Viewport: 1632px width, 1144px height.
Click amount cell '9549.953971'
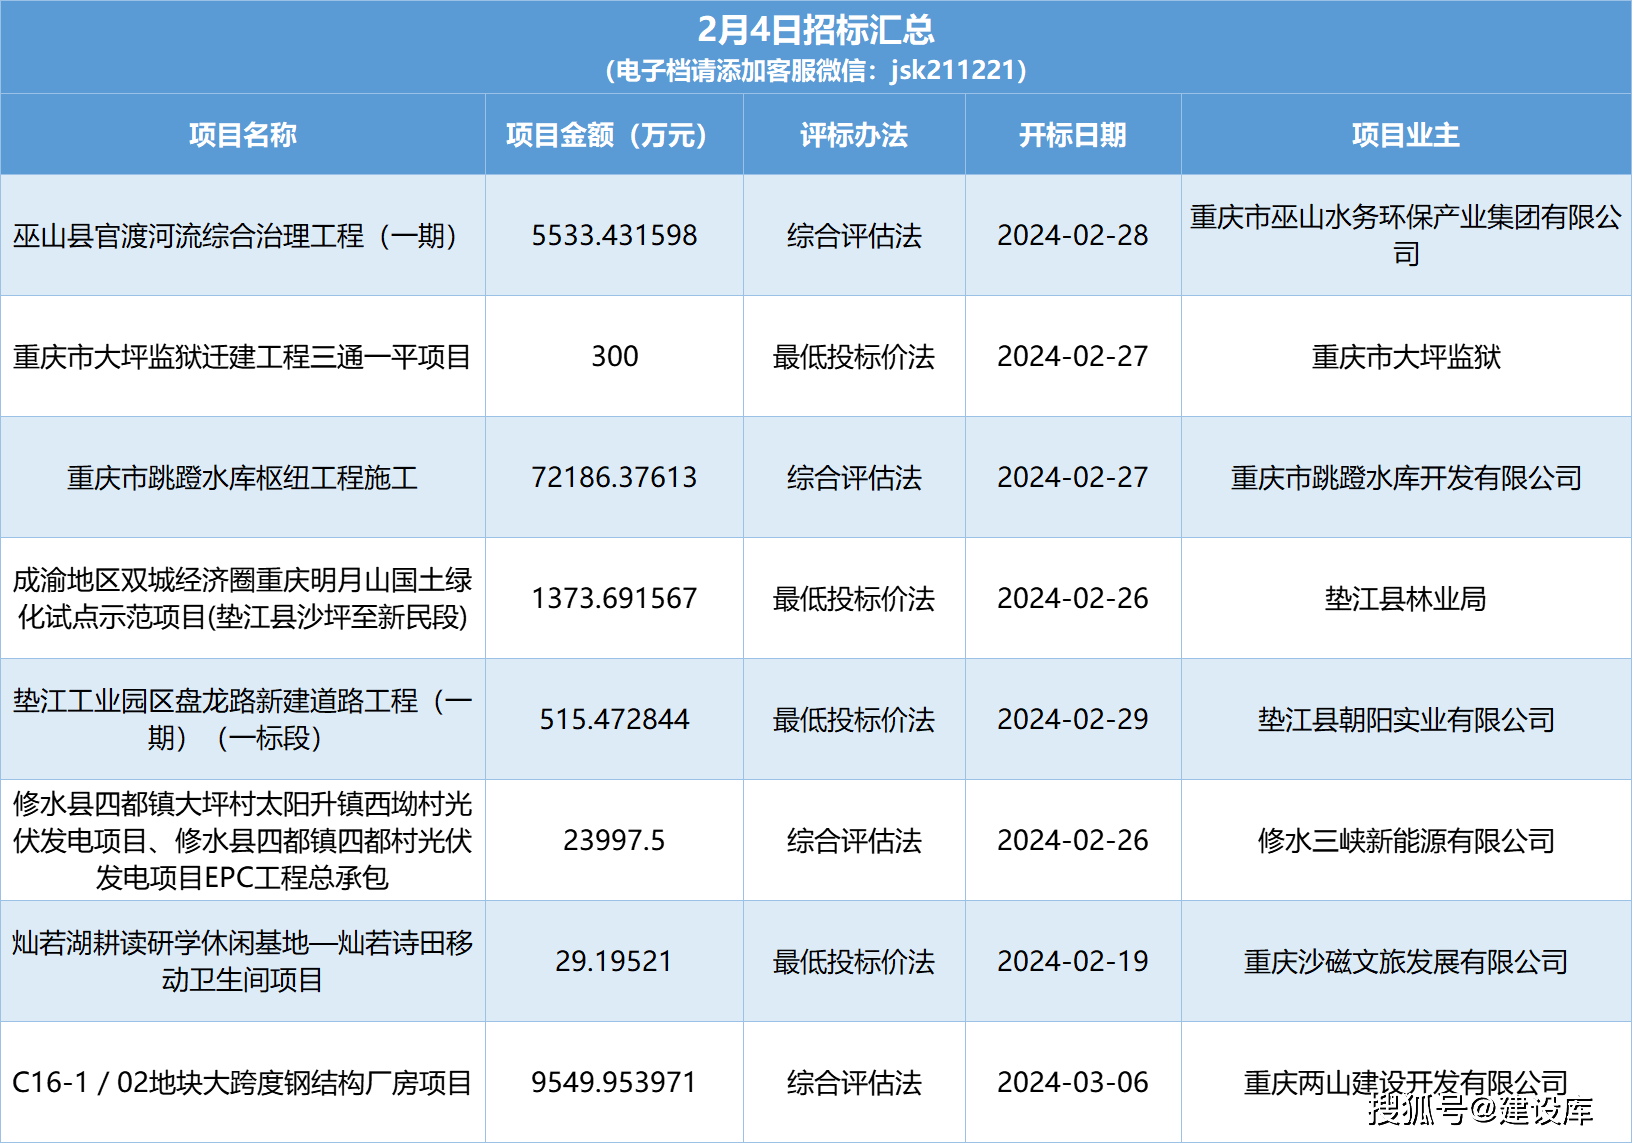click(614, 1083)
